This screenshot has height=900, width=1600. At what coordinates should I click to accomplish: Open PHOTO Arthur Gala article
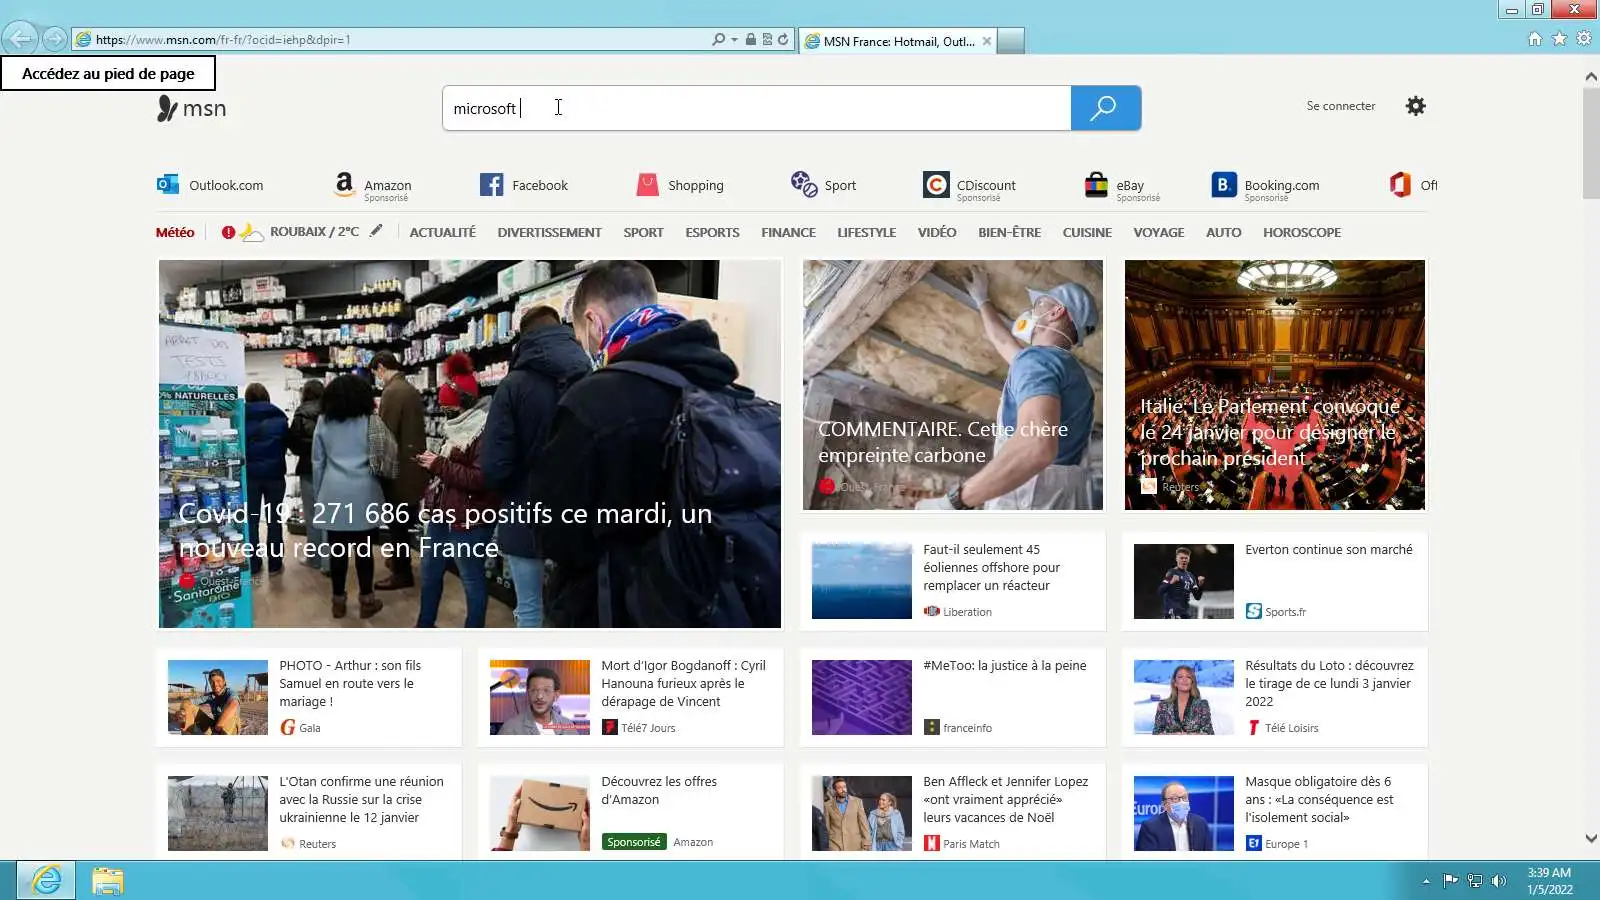tap(309, 697)
